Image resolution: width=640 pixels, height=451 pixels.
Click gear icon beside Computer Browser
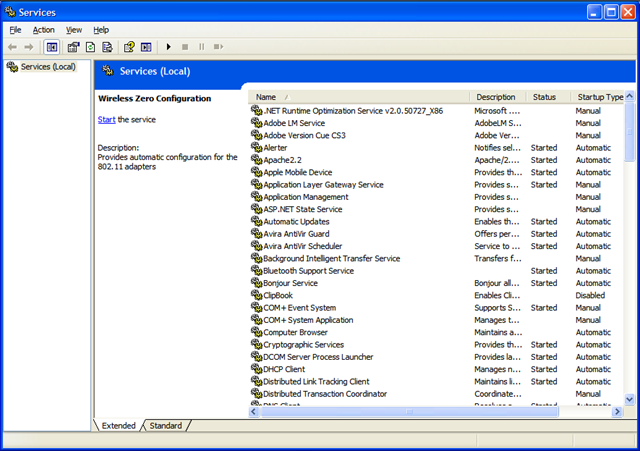256,332
